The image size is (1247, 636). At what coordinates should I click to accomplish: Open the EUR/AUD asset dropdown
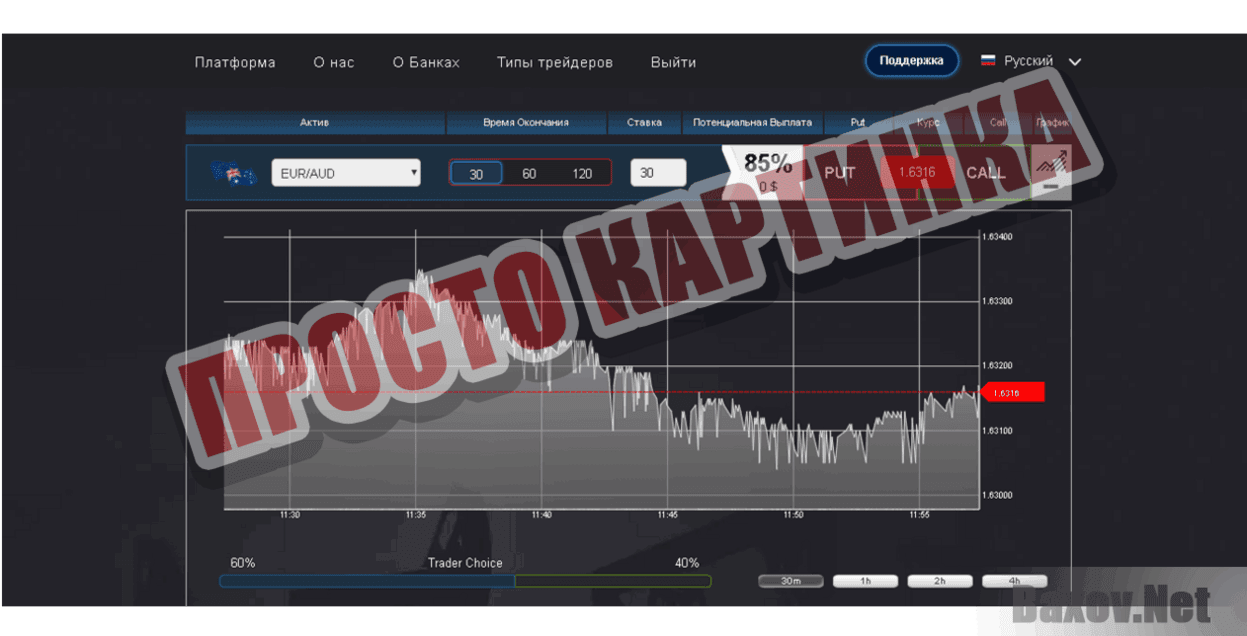pyautogui.click(x=345, y=171)
